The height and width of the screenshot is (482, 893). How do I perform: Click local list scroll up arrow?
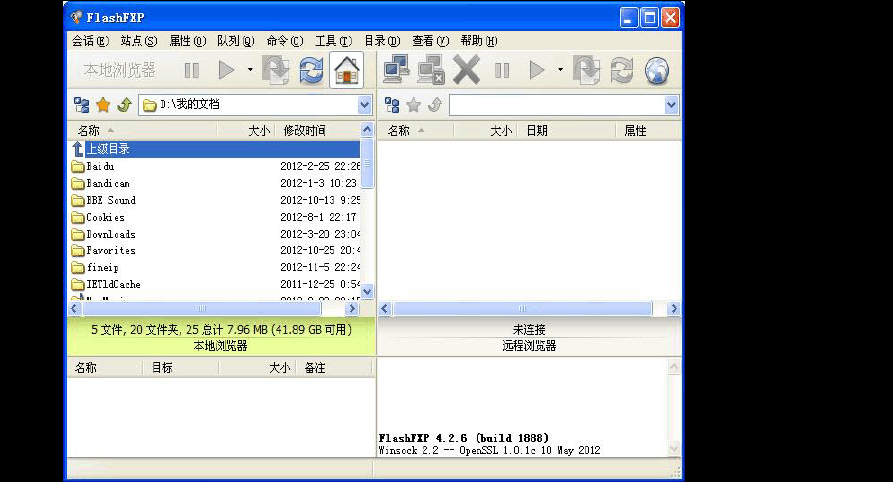[367, 130]
